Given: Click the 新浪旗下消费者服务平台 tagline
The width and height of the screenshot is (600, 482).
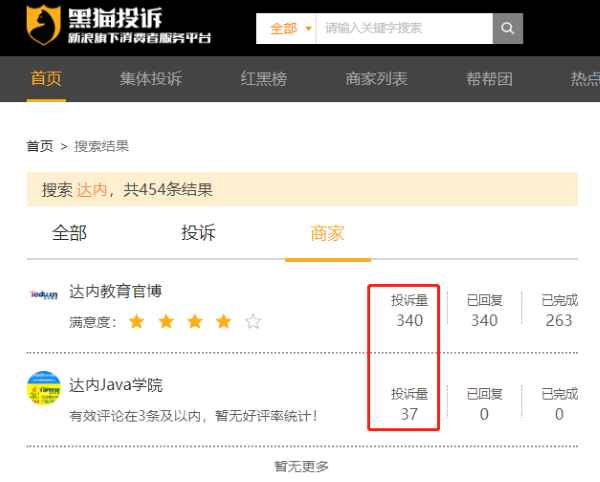Looking at the screenshot, I should pos(140,37).
